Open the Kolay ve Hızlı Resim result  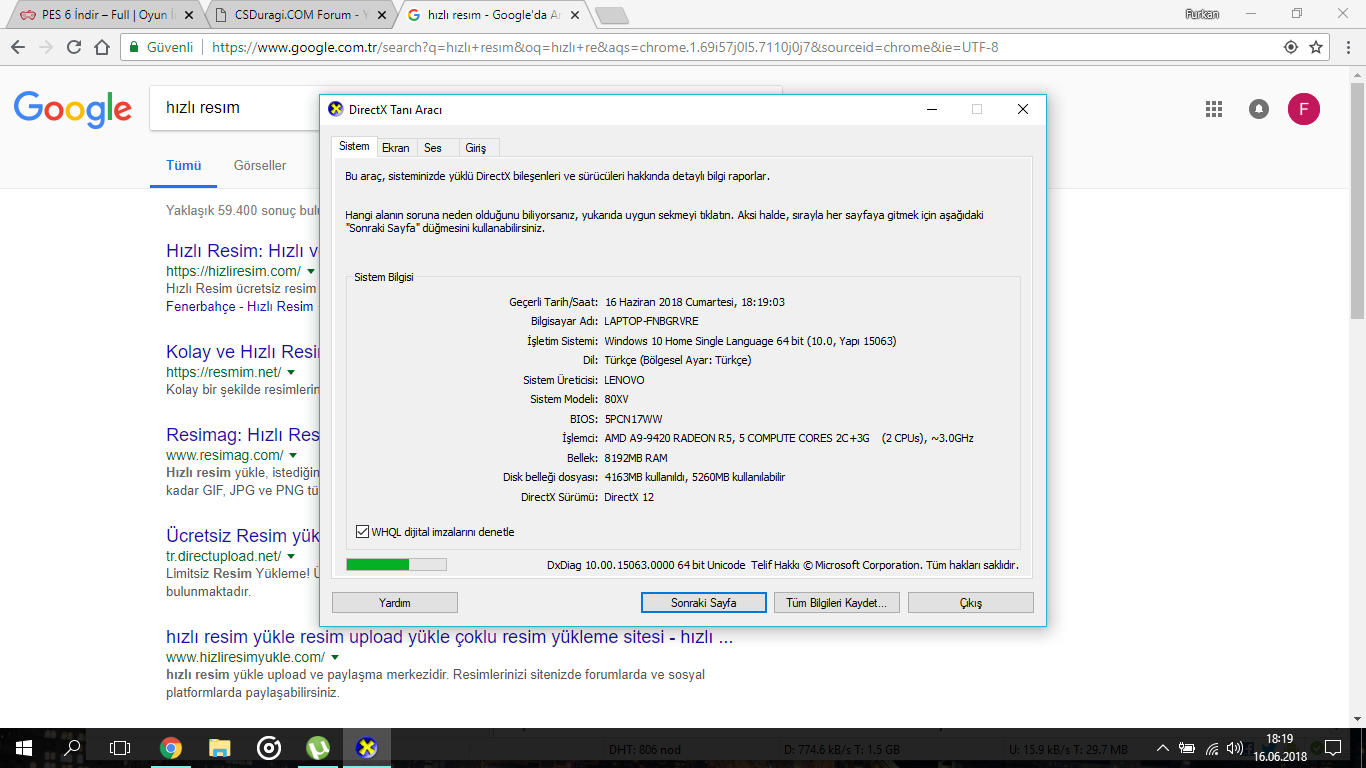click(242, 352)
